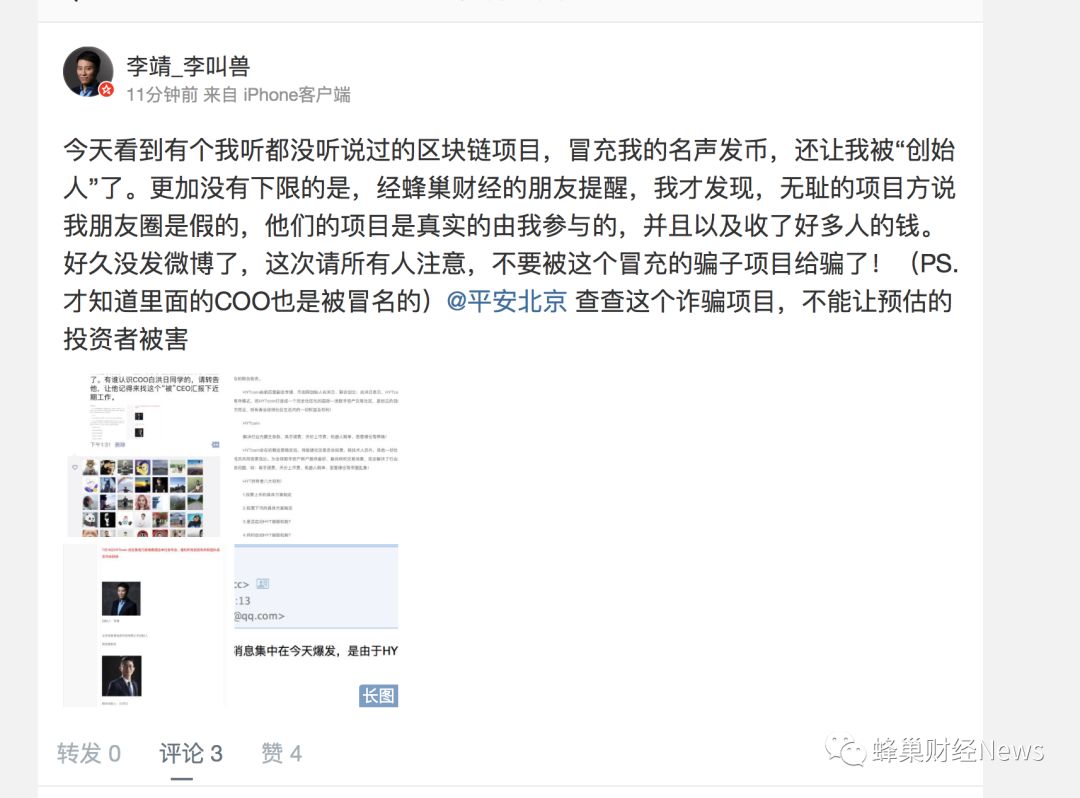Select the post body text paragraph
The width and height of the screenshot is (1080, 798).
tap(510, 244)
